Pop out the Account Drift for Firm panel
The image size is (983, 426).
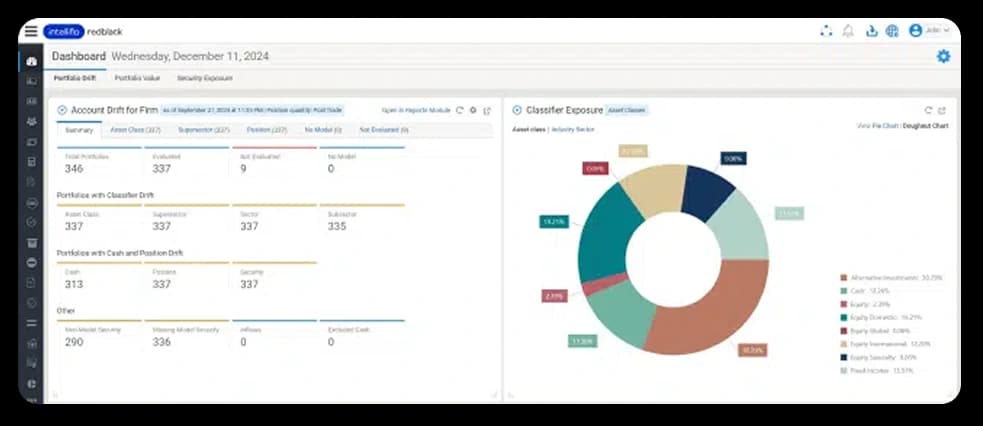[487, 111]
